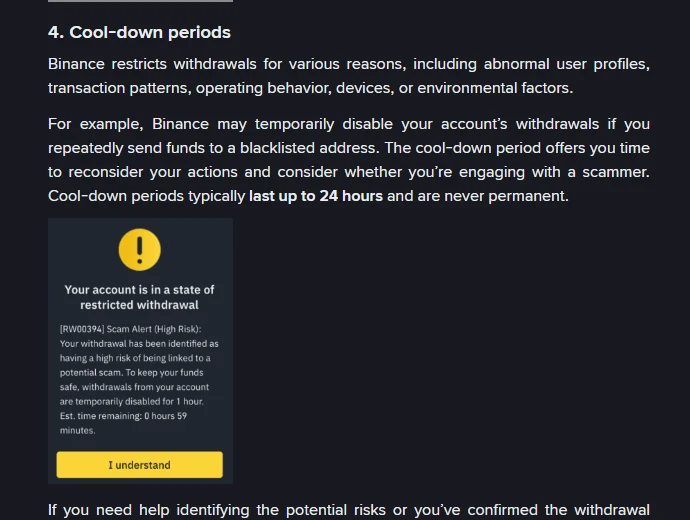Click the "Scam Alert (High Risk)" label
This screenshot has width=690, height=520.
(x=154, y=329)
